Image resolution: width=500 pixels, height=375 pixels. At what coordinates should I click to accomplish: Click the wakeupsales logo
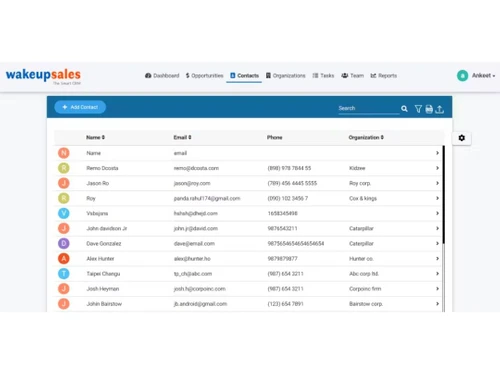coord(43,76)
